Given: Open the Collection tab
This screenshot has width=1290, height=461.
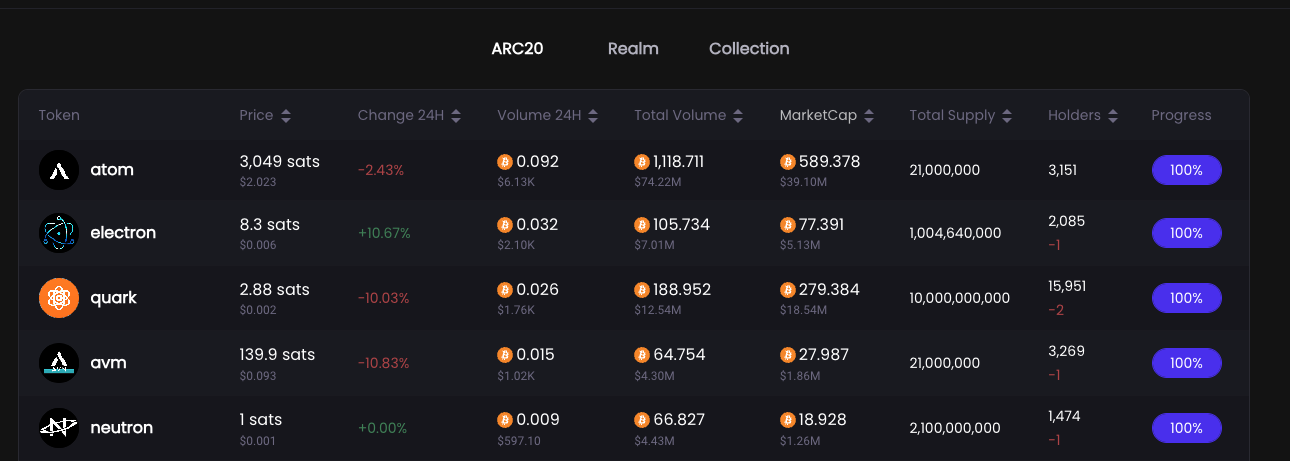Looking at the screenshot, I should [x=749, y=49].
